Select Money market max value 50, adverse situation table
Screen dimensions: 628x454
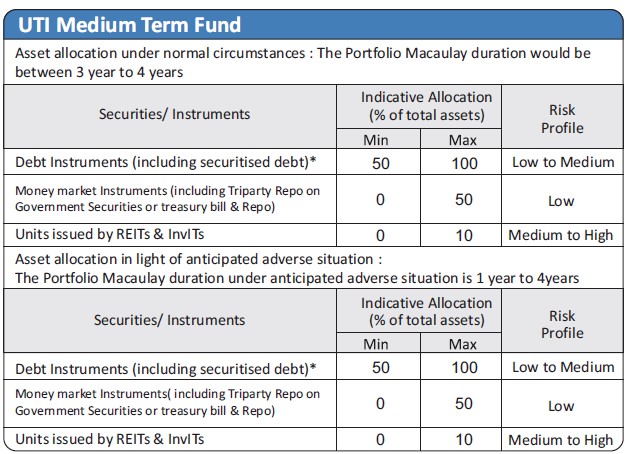tap(464, 404)
